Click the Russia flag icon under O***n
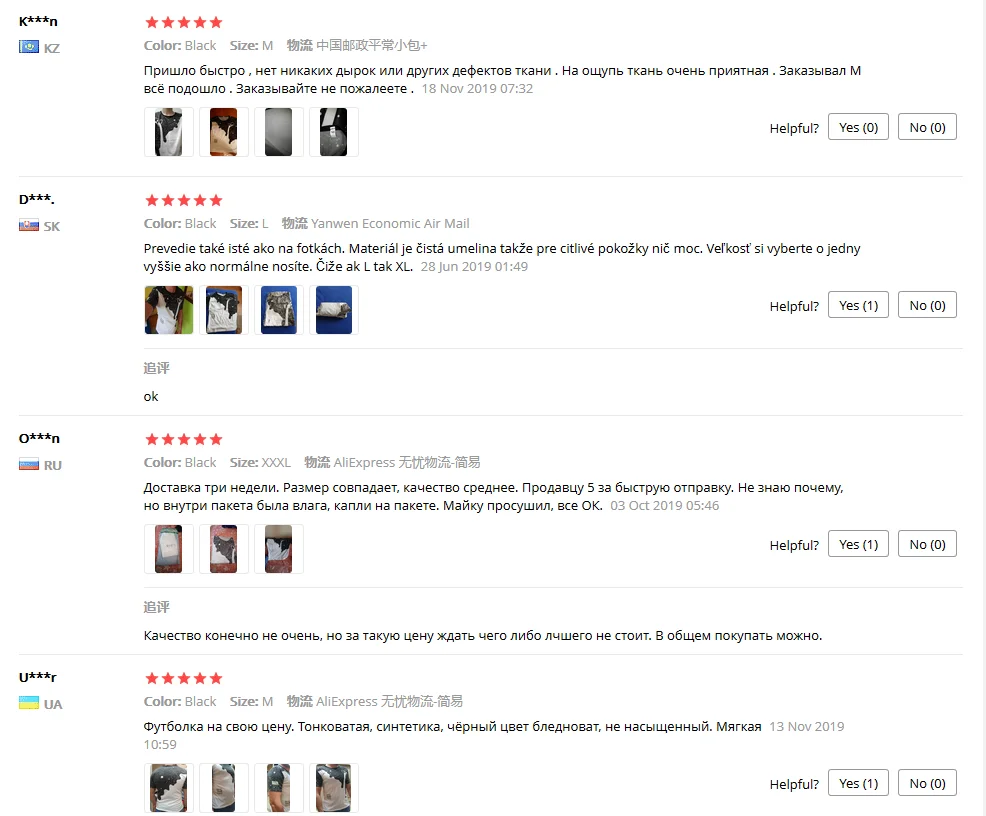 29,465
